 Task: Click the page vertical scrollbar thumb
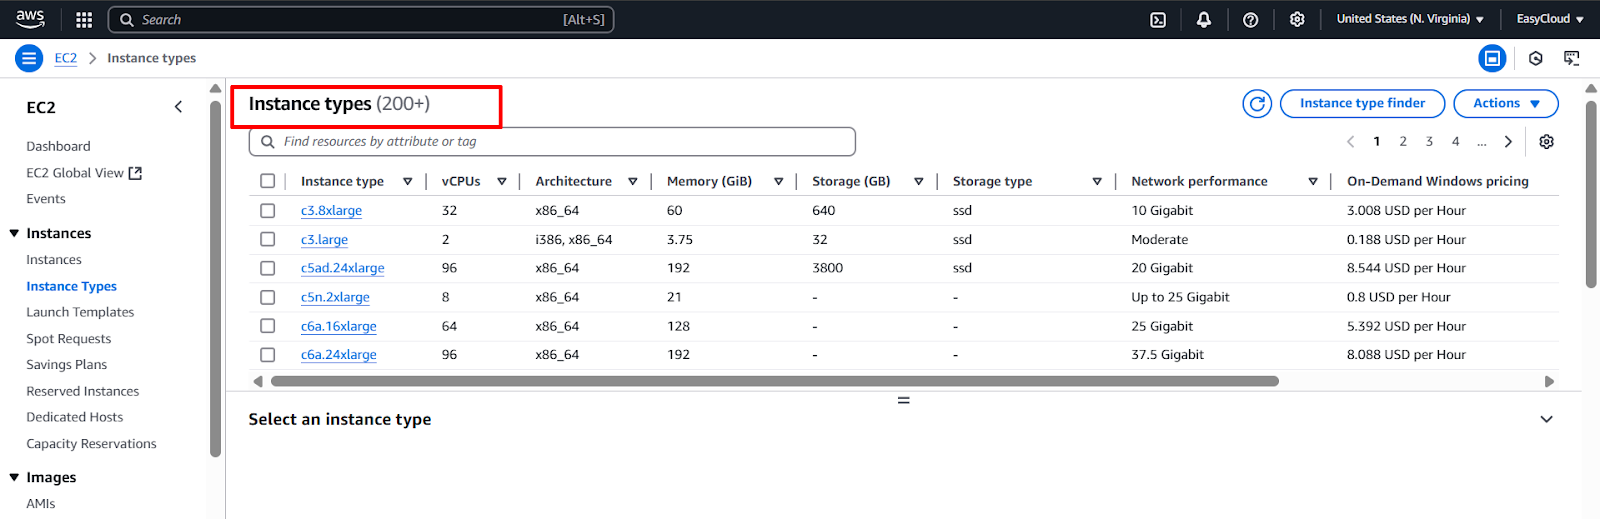coord(1591,193)
